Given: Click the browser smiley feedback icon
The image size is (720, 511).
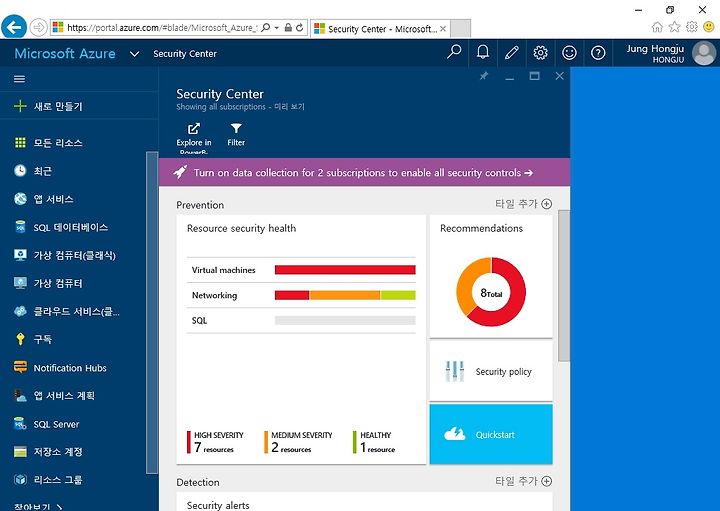Looking at the screenshot, I should [709, 27].
